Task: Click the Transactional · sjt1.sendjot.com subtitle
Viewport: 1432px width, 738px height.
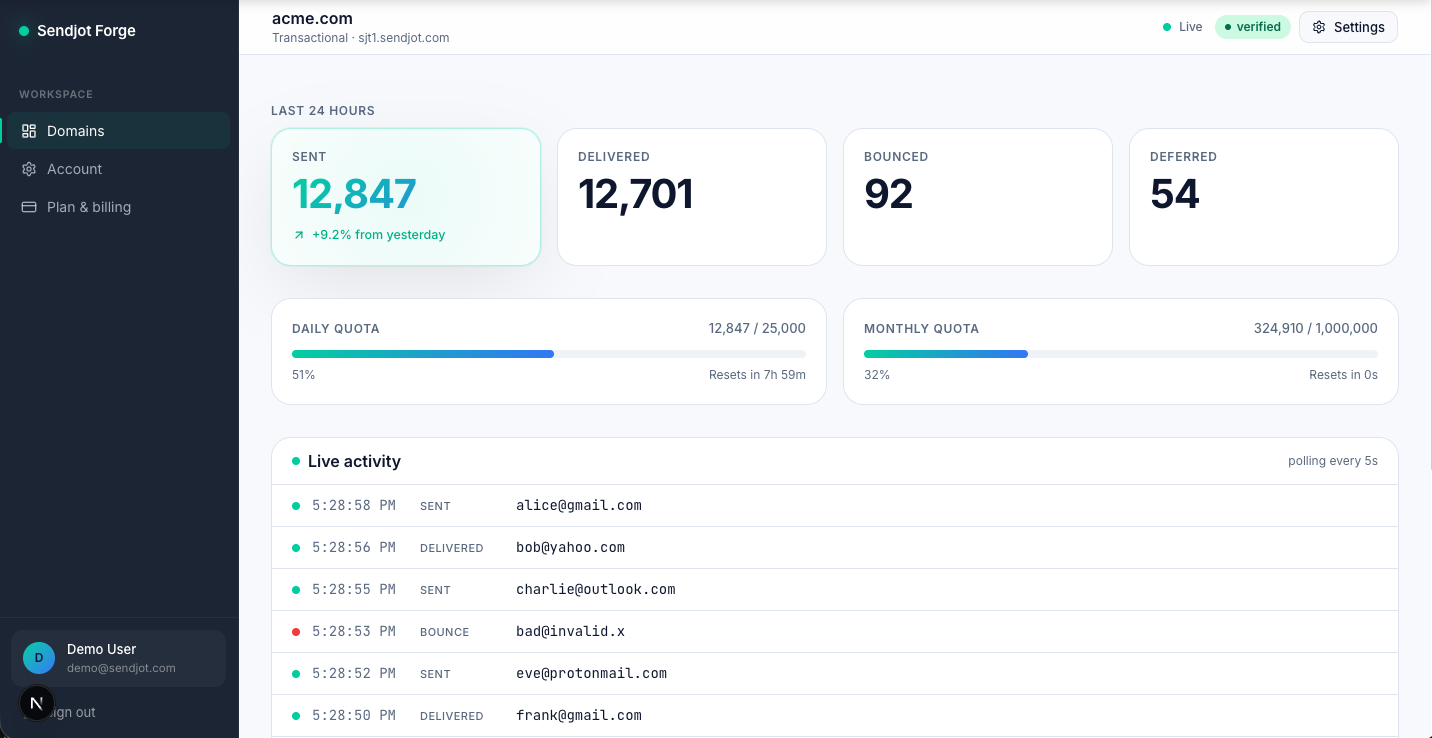Action: point(361,38)
